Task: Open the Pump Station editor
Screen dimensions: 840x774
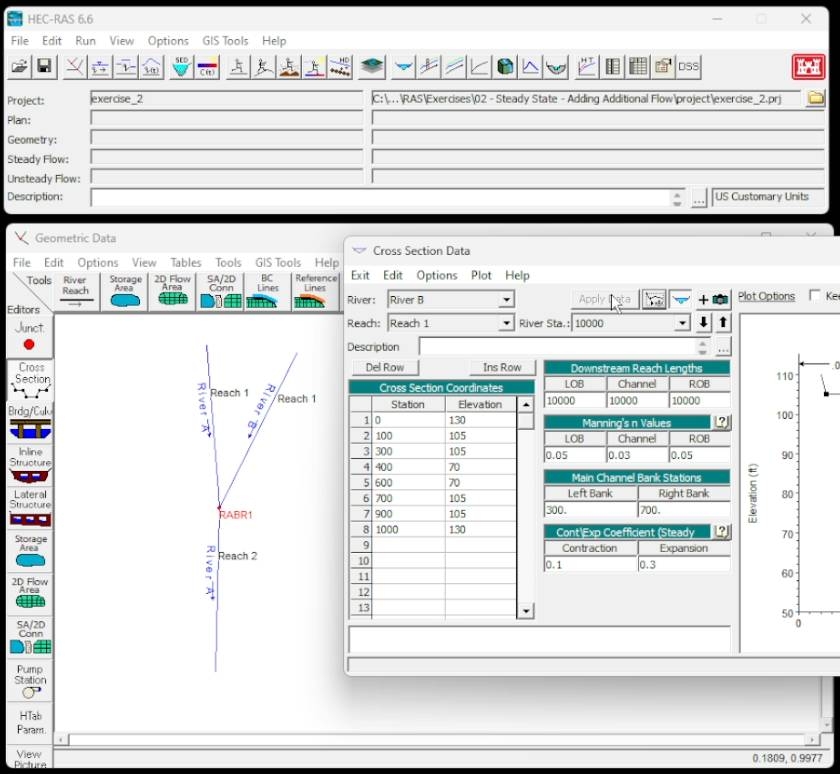Action: [30, 680]
